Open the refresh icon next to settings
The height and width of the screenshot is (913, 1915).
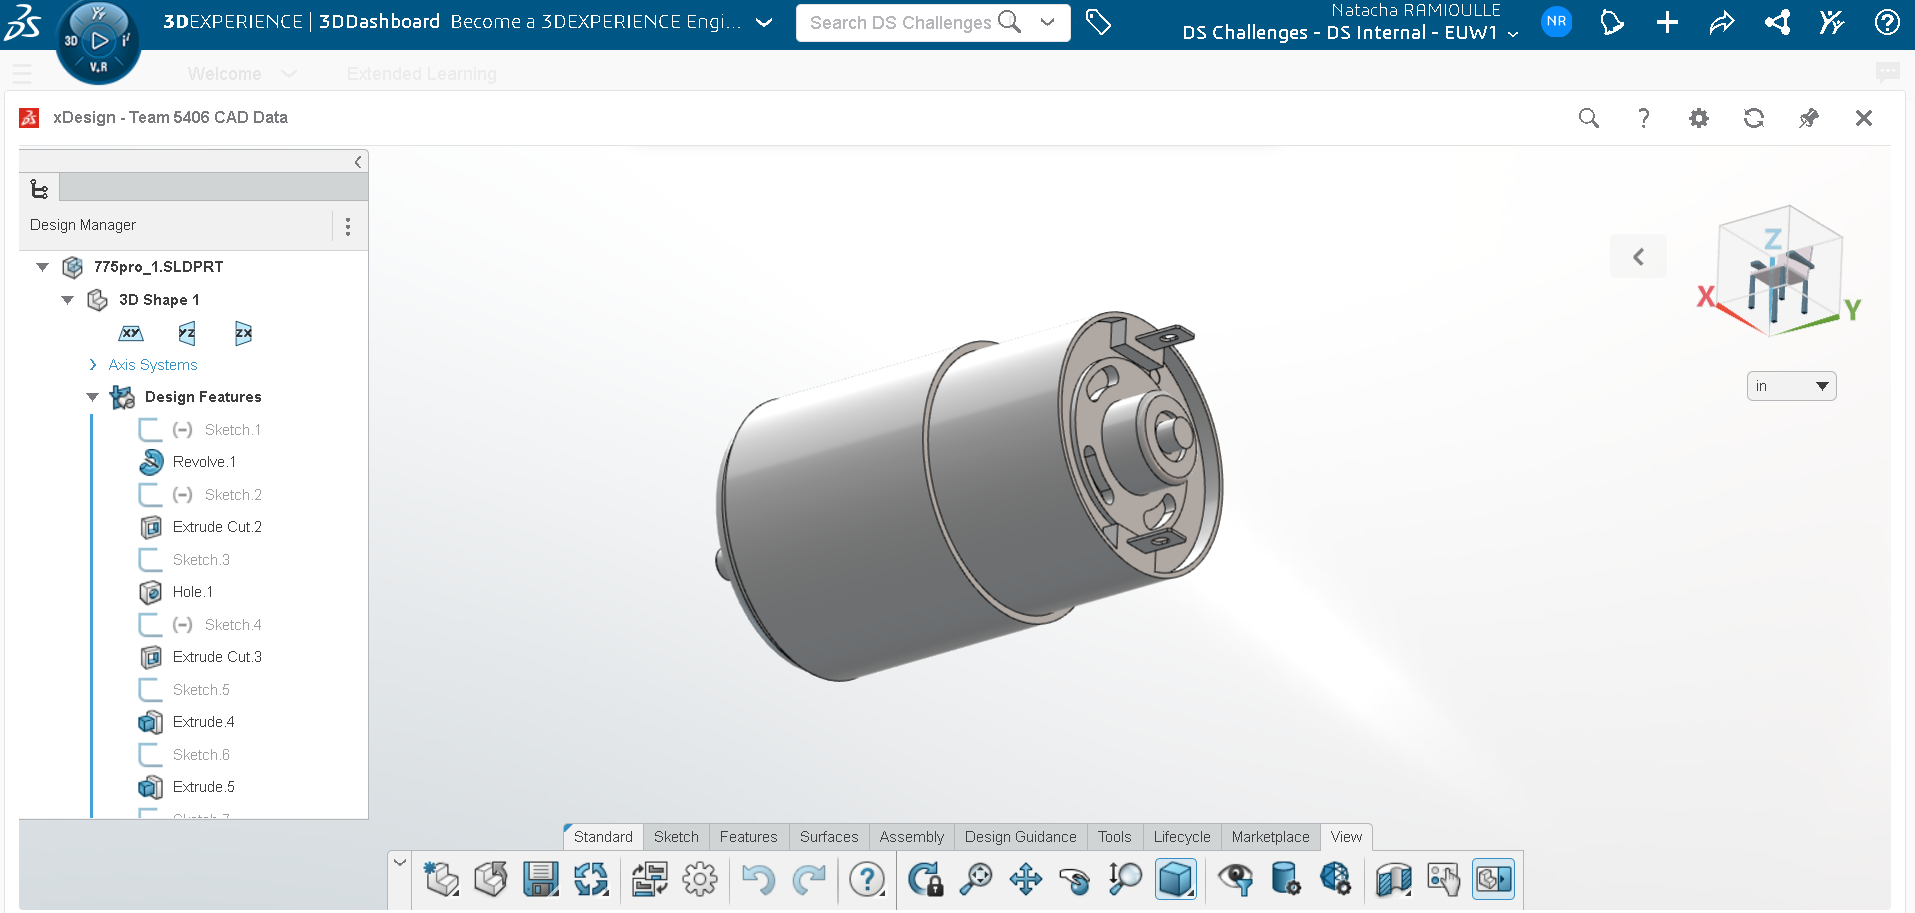point(1754,118)
